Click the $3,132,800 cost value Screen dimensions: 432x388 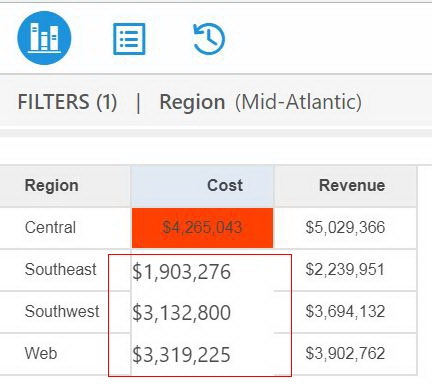[181, 313]
